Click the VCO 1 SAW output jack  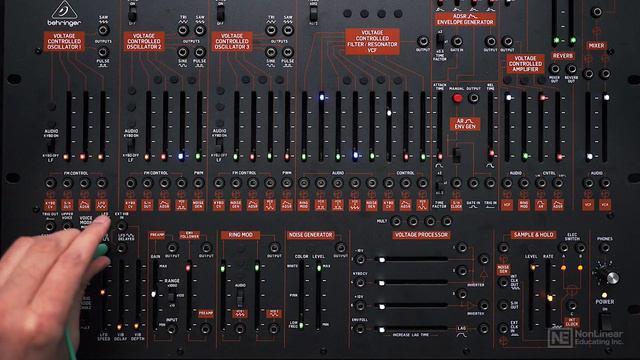(x=103, y=30)
